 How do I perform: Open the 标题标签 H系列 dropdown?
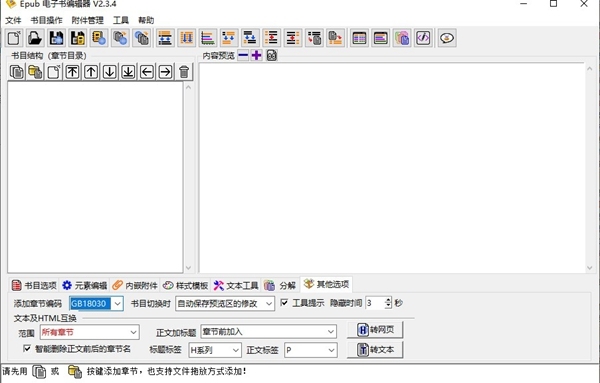(x=236, y=350)
